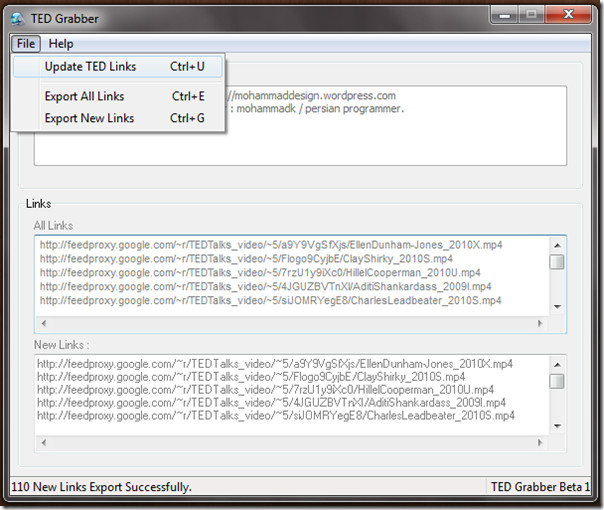This screenshot has height=510, width=604.
Task: Click the HillelCooperman_2010U.mp4 link in New Links
Action: 265,390
